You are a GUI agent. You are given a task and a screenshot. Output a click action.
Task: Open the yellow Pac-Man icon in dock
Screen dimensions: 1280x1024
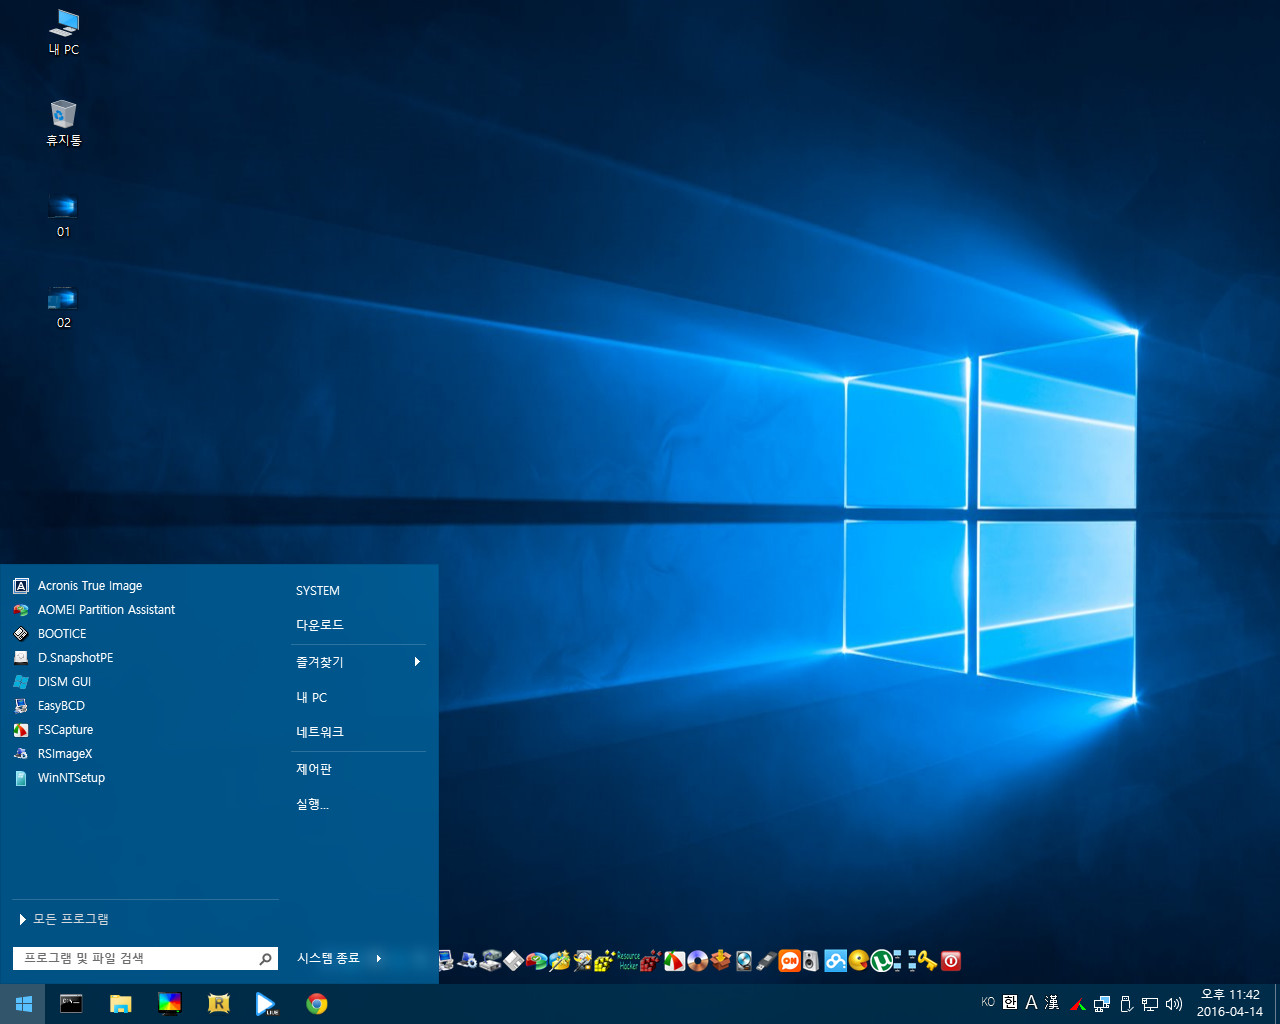point(859,961)
